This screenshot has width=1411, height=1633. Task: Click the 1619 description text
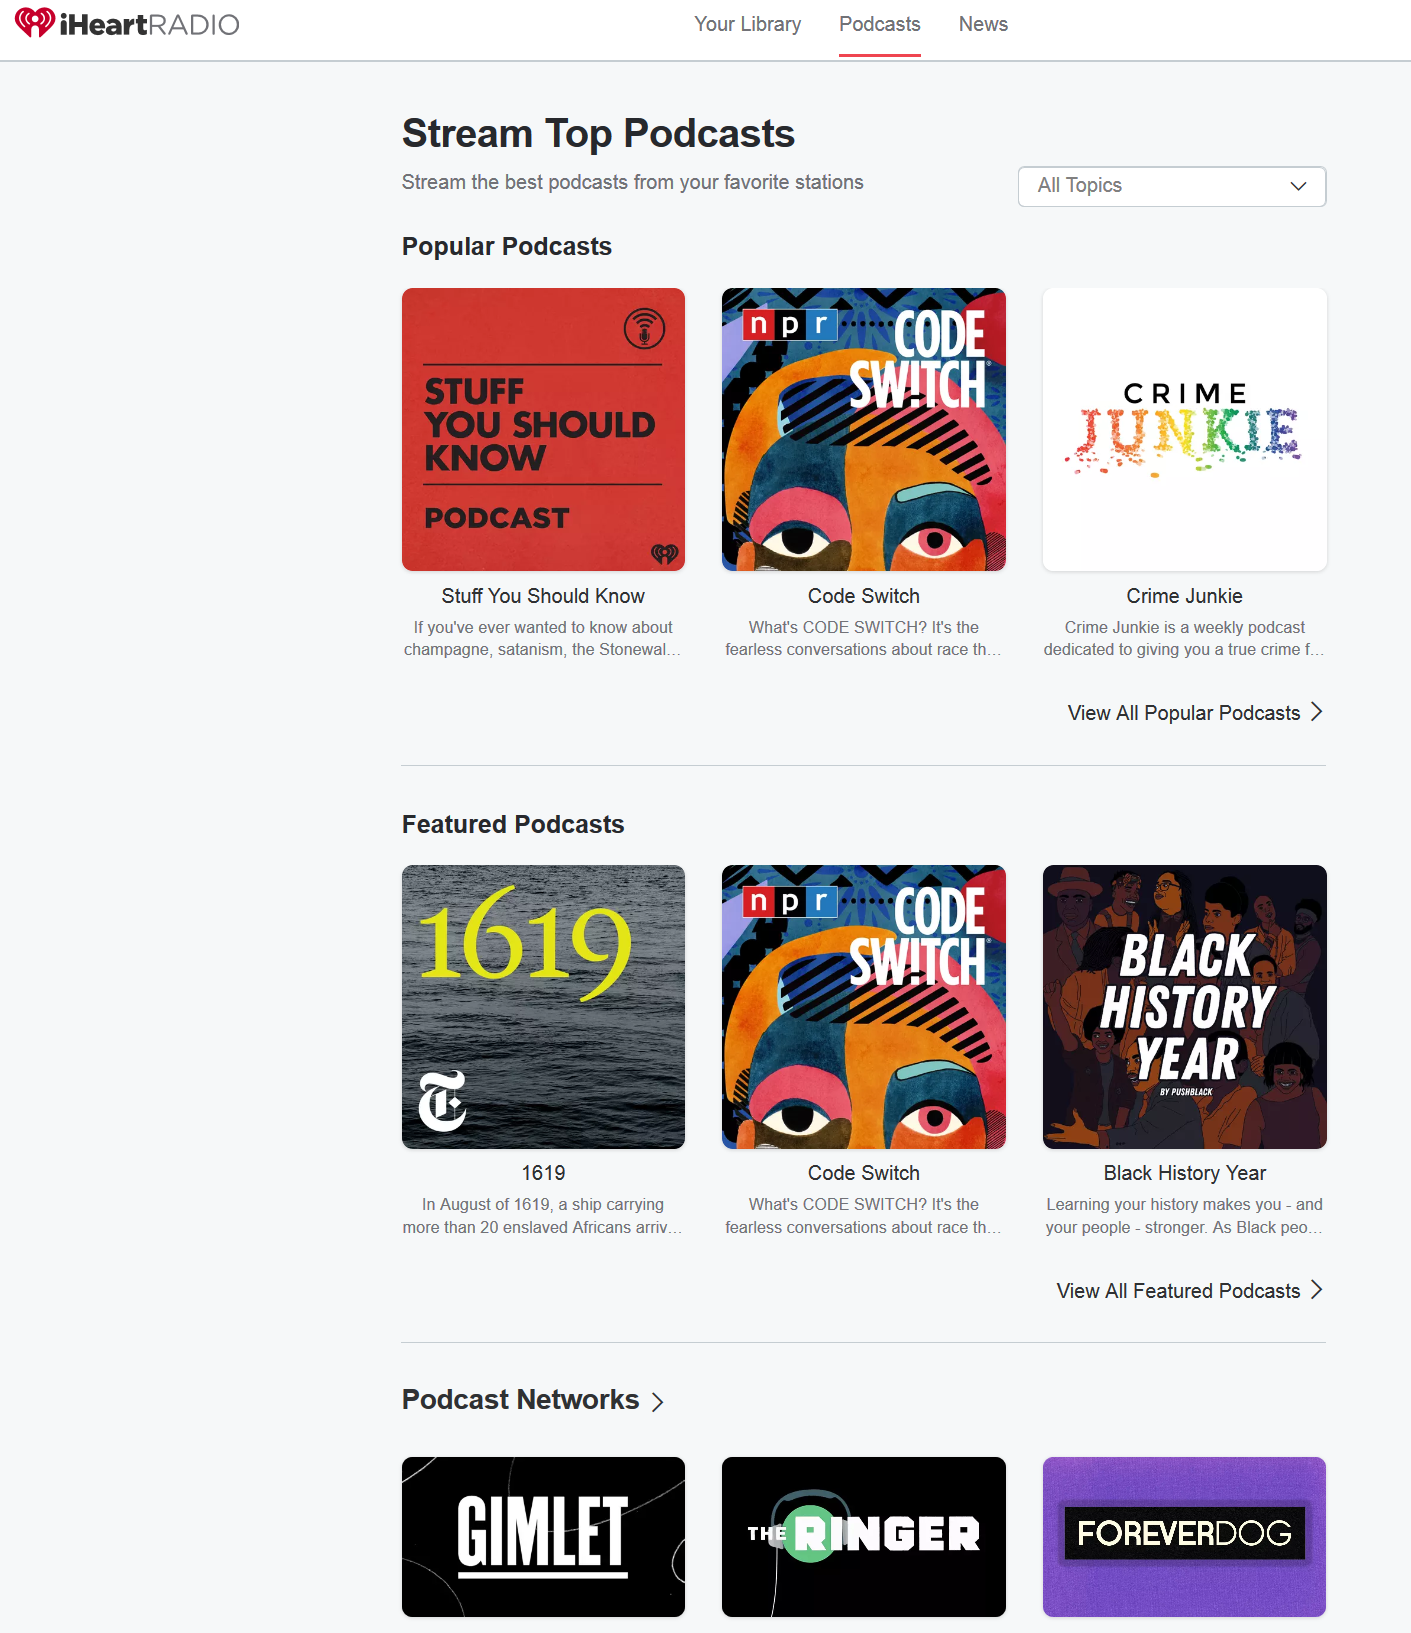pyautogui.click(x=543, y=1216)
